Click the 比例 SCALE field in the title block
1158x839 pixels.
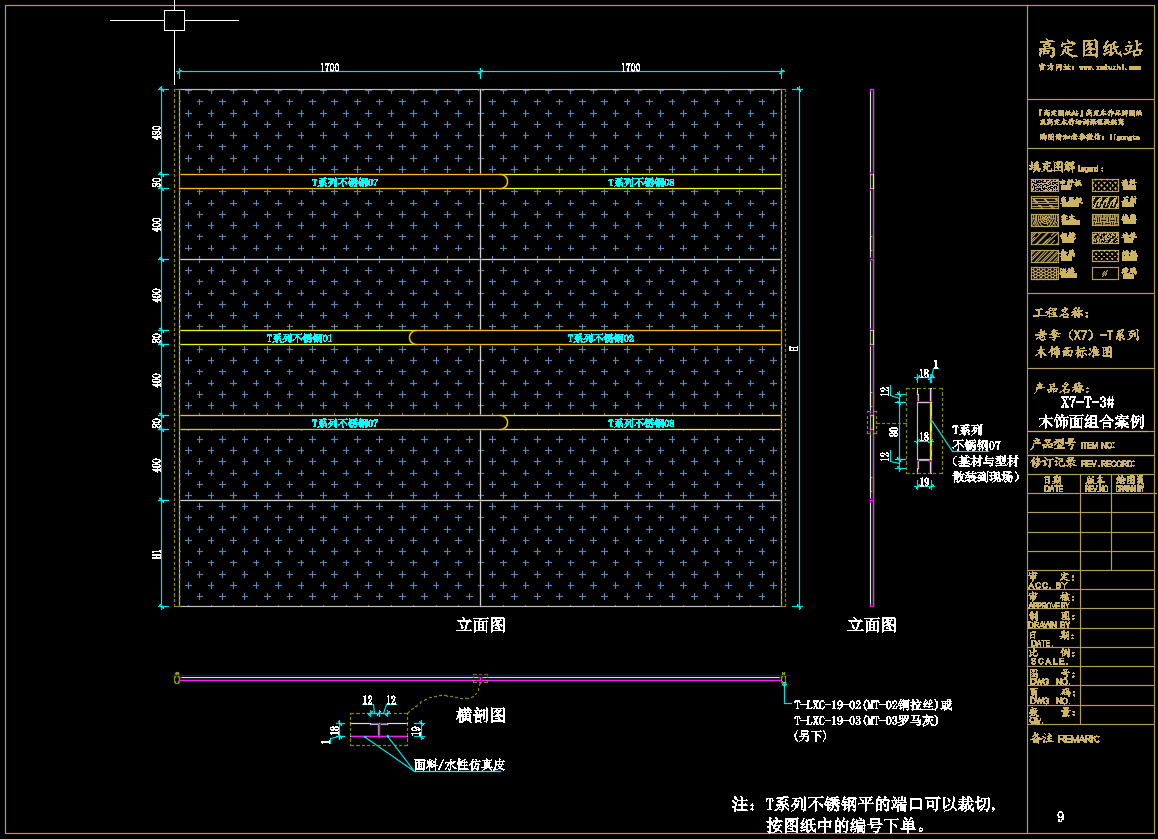(x=1050, y=656)
